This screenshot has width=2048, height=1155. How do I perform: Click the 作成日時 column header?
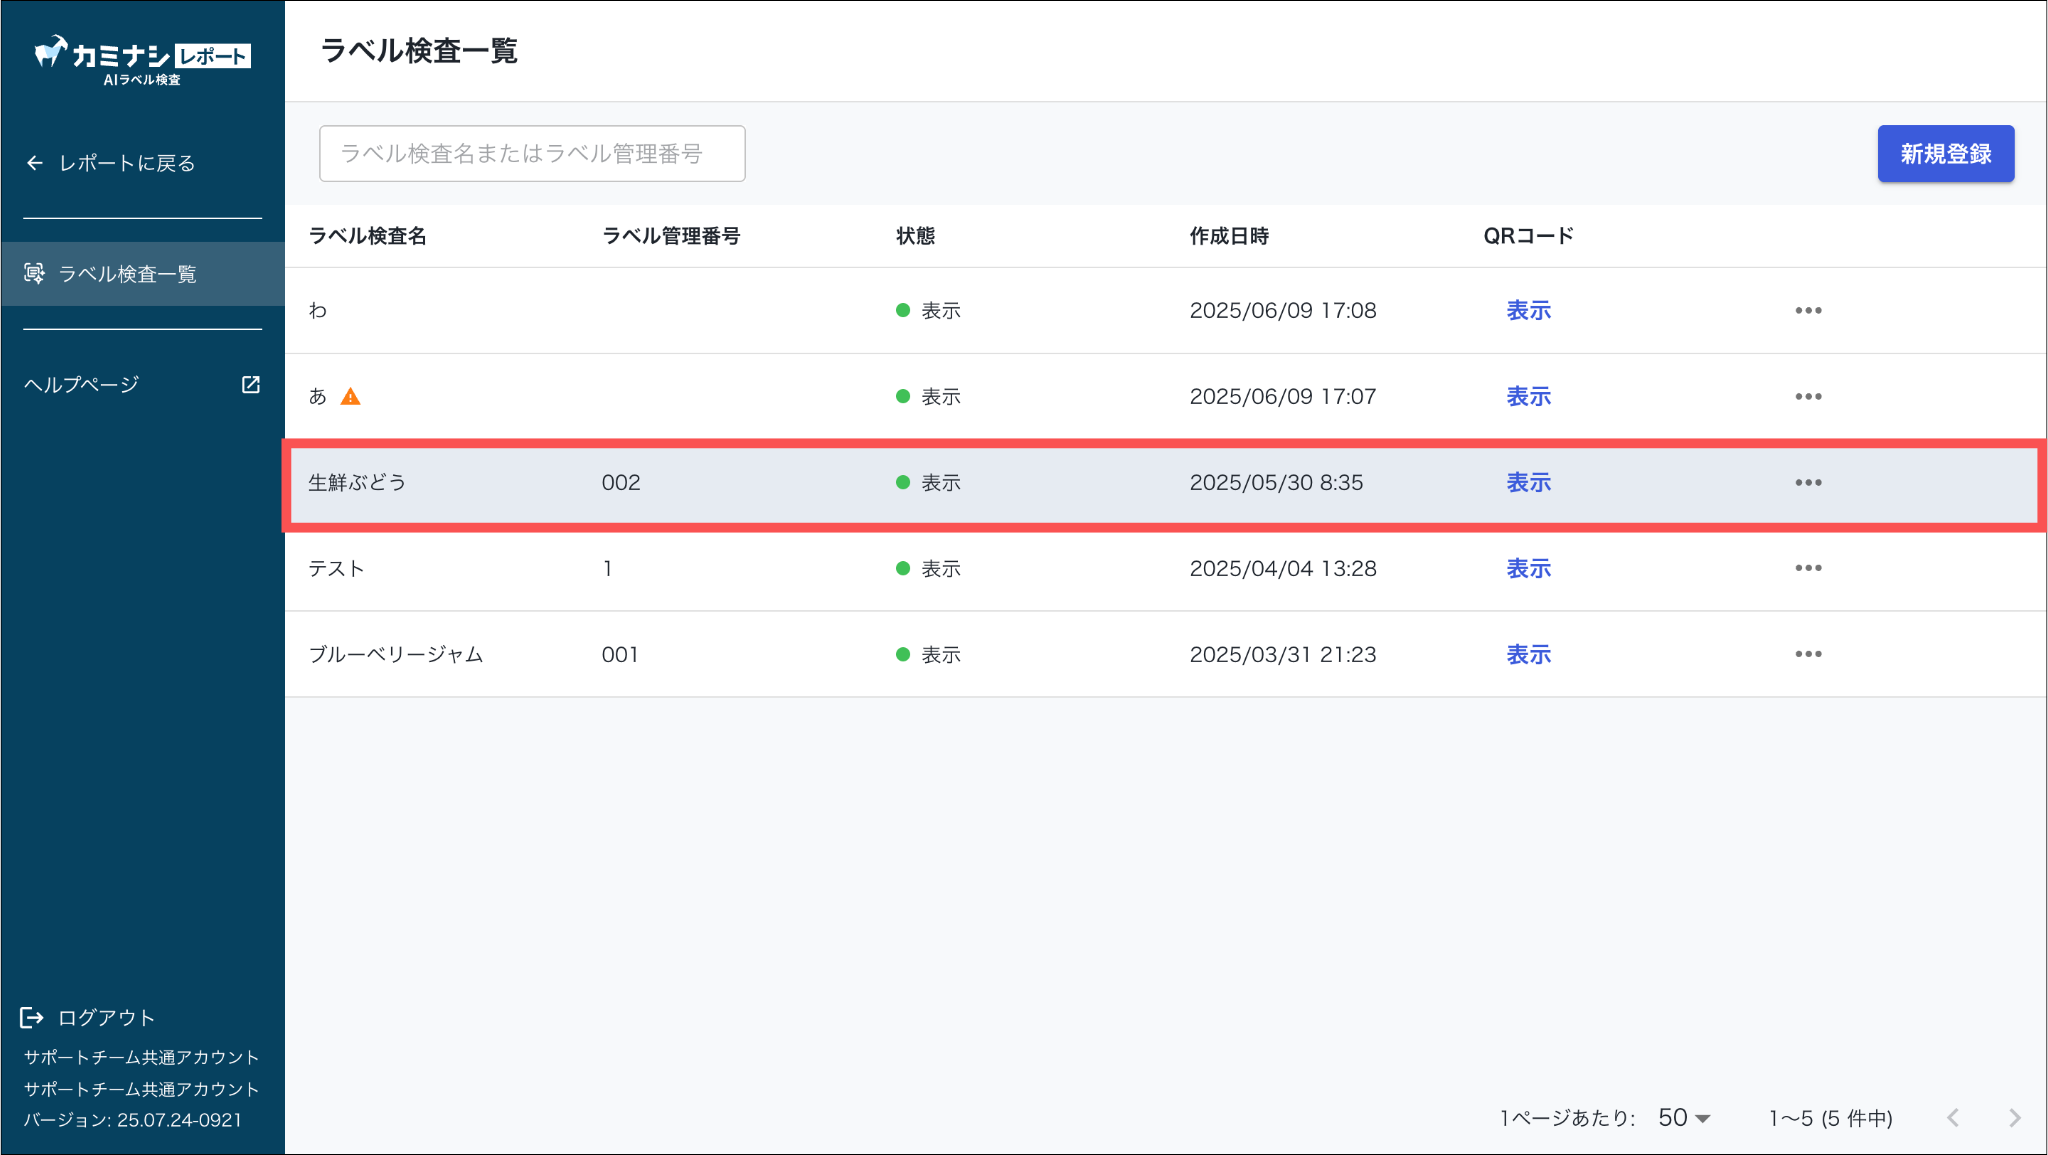coord(1229,236)
